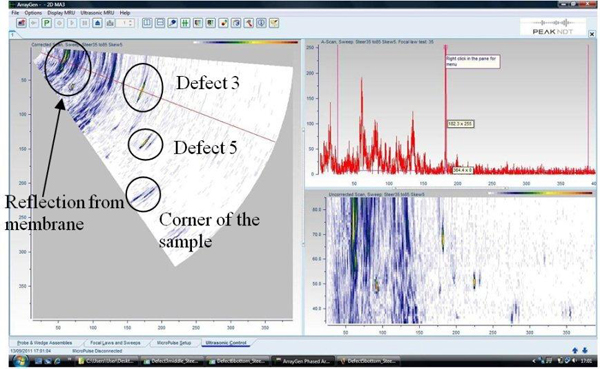Viewport: 600px width, 369px height.
Task: Click the Windows Start orb
Action: (x=21, y=361)
